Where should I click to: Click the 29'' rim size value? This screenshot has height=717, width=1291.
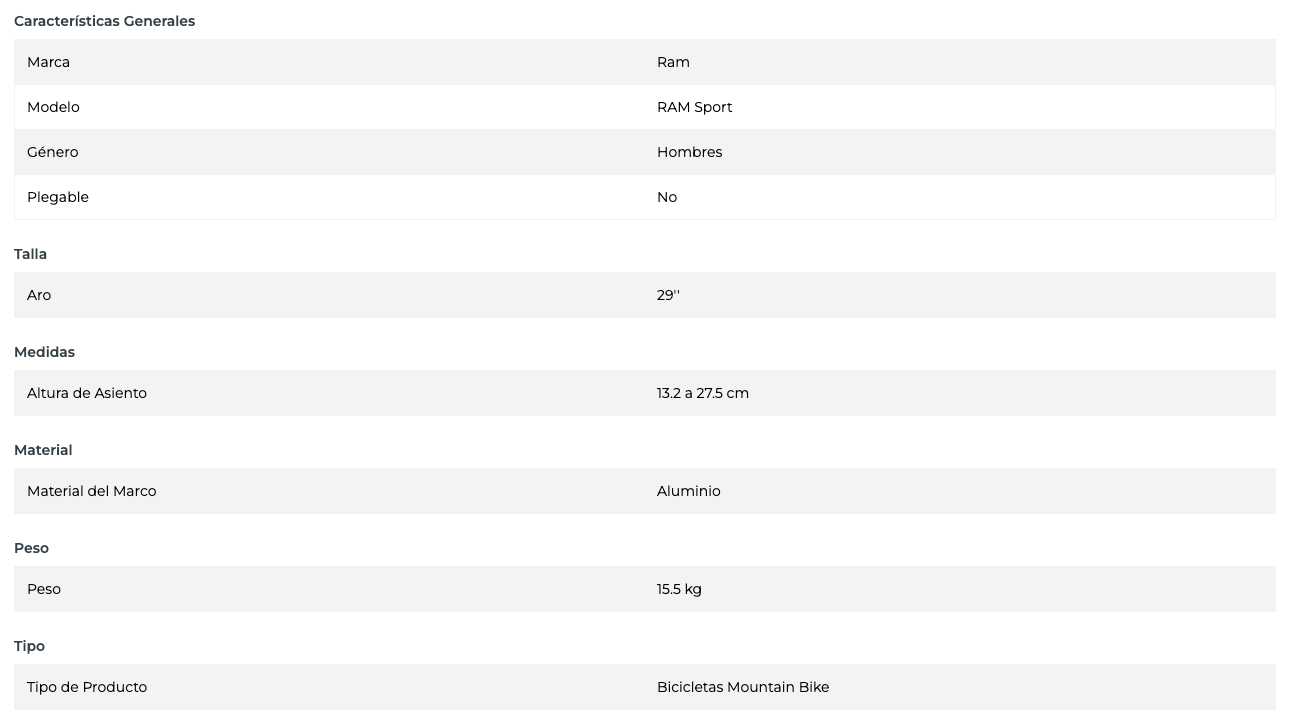(x=668, y=295)
